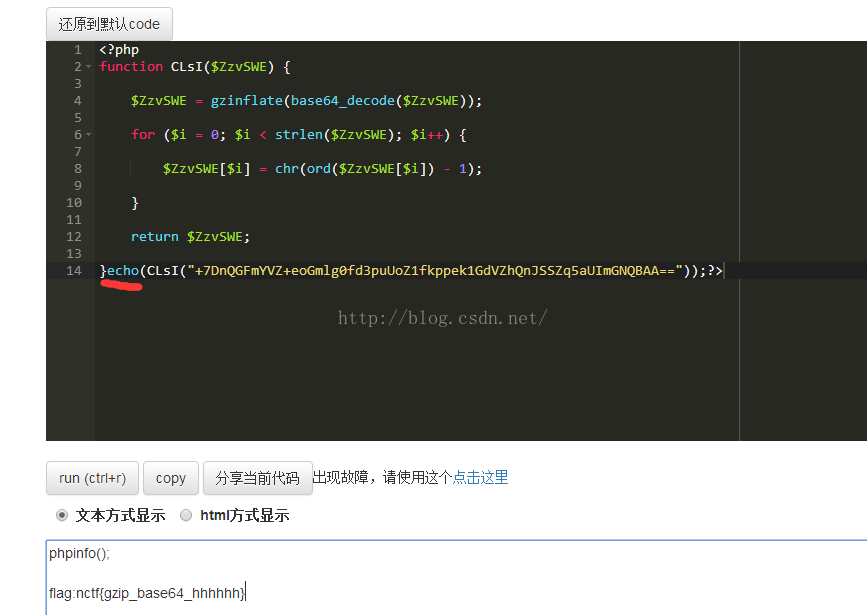Click the phpinfo(); output line

pos(80,553)
